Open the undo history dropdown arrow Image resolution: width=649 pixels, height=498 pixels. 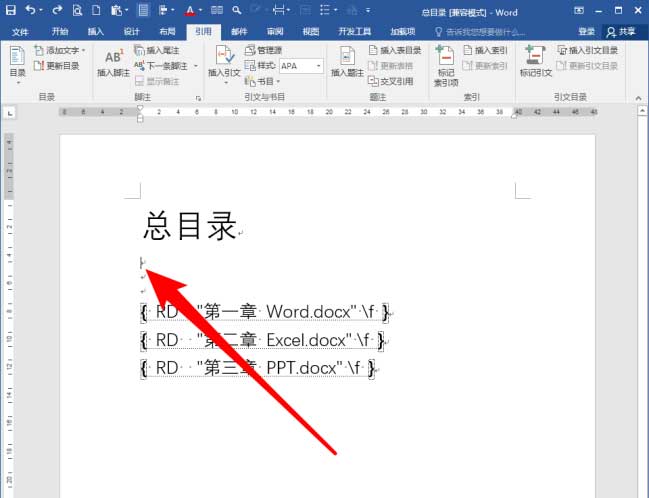pos(41,10)
